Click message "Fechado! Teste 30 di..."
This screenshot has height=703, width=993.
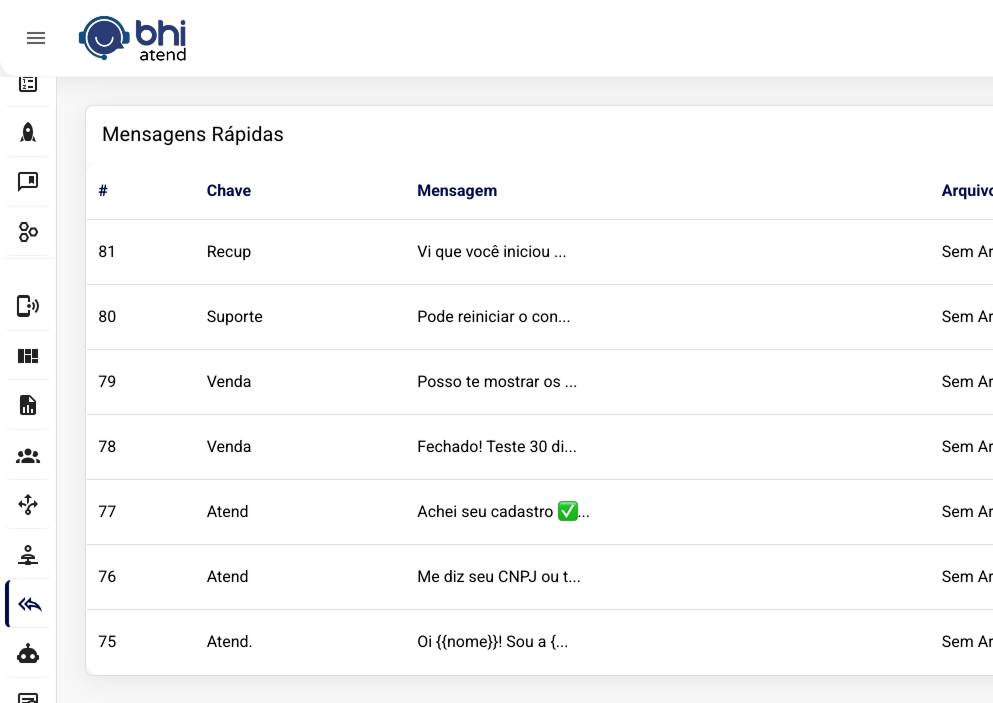(x=496, y=447)
